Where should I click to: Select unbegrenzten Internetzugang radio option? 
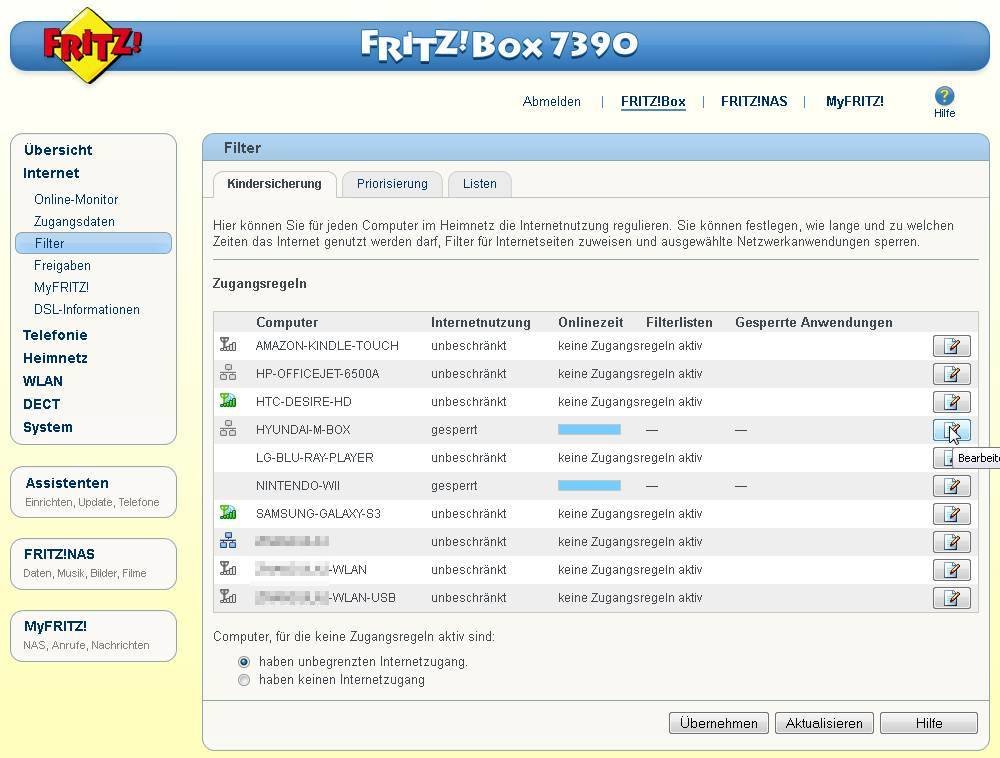[244, 662]
